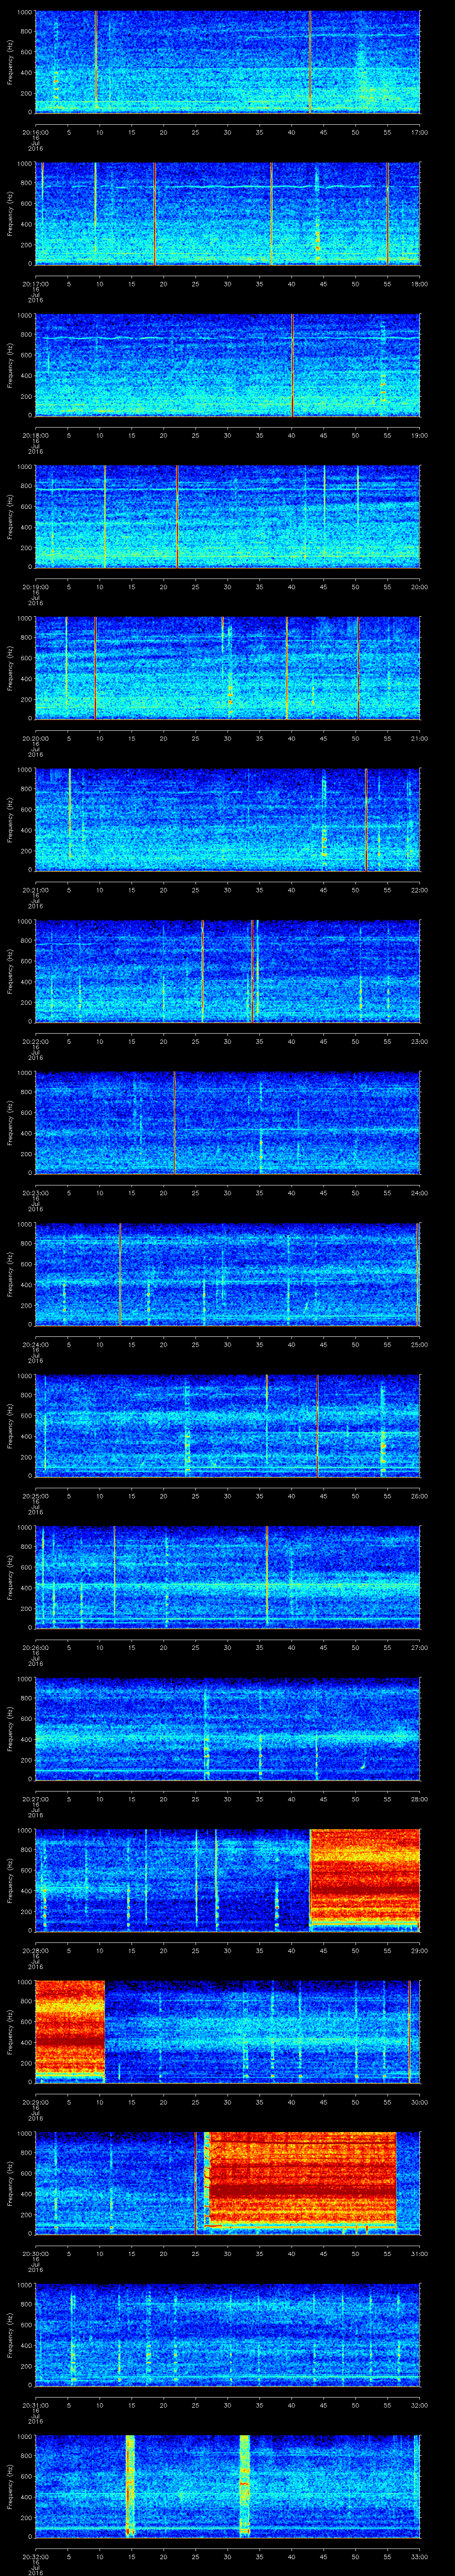Click the 21:00 end time label
Screen dimensions: 455x2576
pos(419,738)
